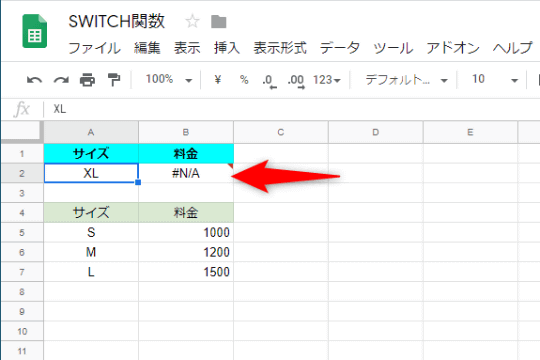Screen dimensions: 540x360
Task: Select column A header
Action: click(91, 132)
